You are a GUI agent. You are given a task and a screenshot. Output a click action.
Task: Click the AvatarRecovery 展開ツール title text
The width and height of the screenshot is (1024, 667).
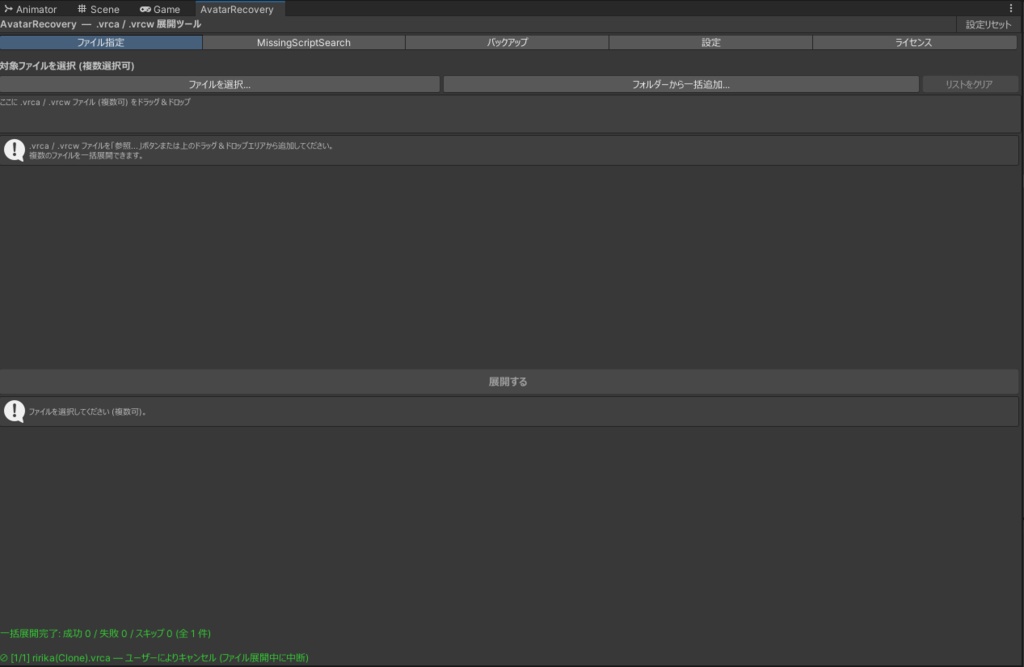(x=101, y=24)
